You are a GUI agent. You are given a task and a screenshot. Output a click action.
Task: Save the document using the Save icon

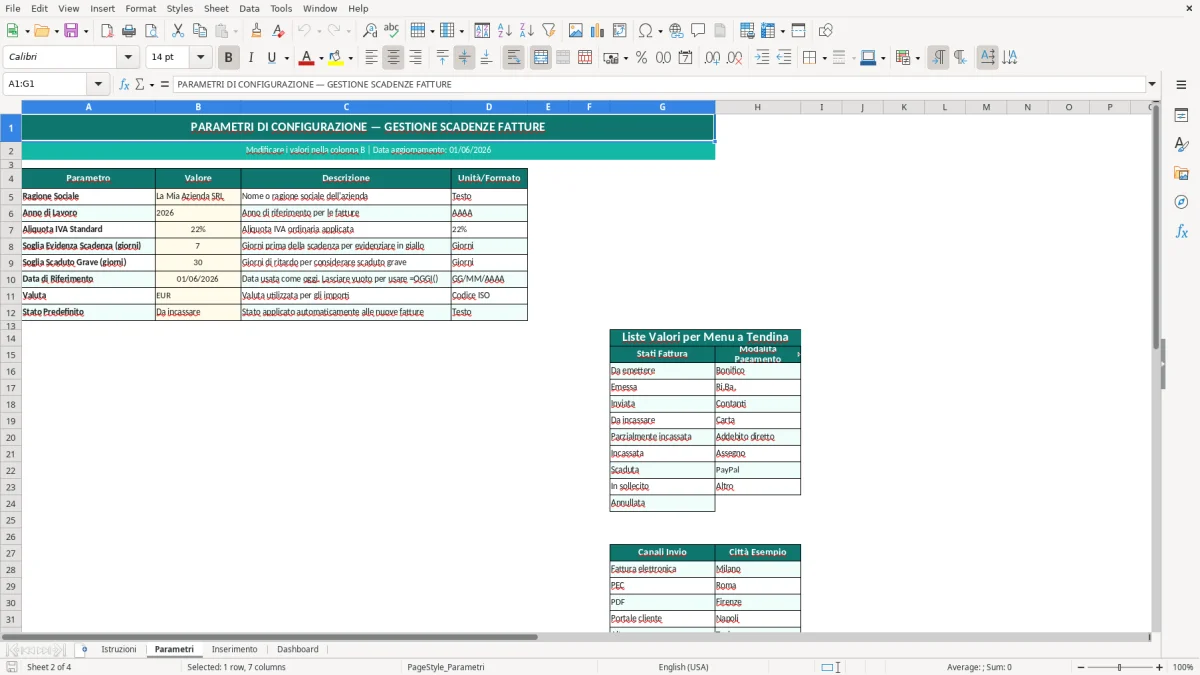pyautogui.click(x=71, y=31)
